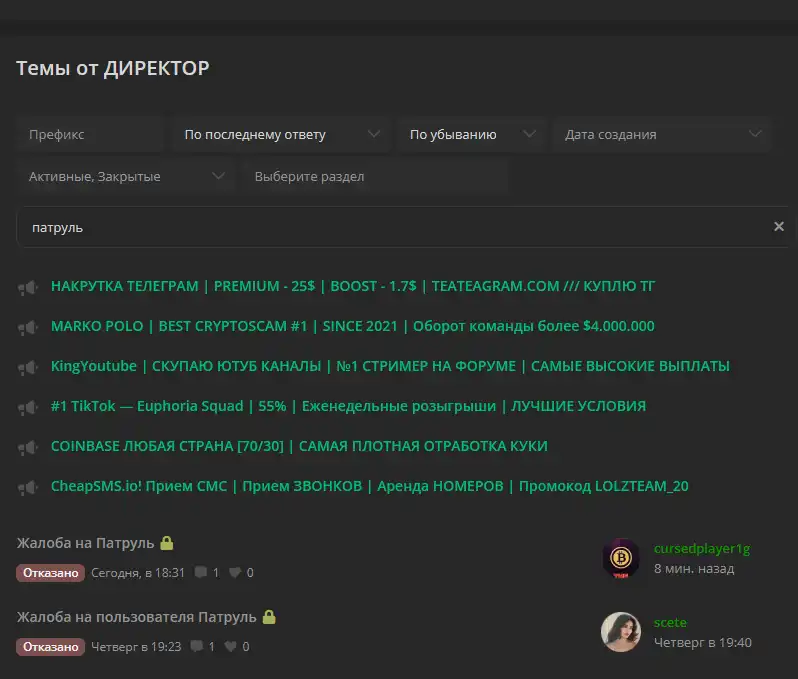Click megaphone icon beside НАКРУТКА ТЕЛЕГРАМ ad
Image resolution: width=798 pixels, height=679 pixels.
pyautogui.click(x=27, y=288)
